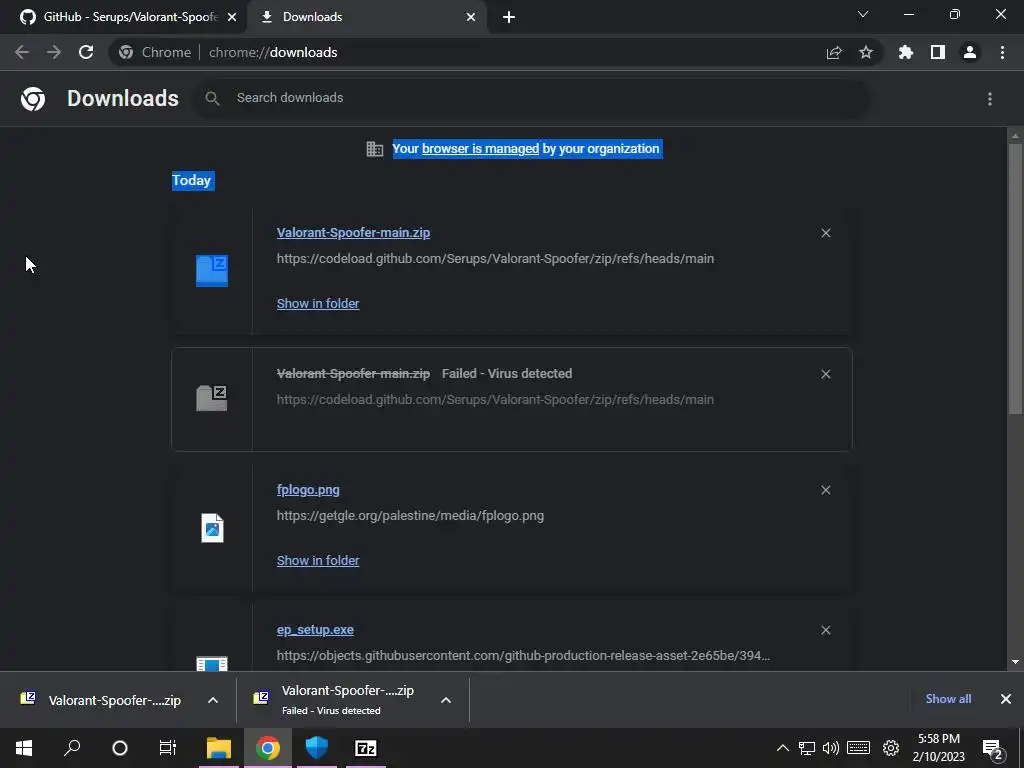The image size is (1024, 768).
Task: Click the codeload URL of the failed download
Action: (495, 400)
